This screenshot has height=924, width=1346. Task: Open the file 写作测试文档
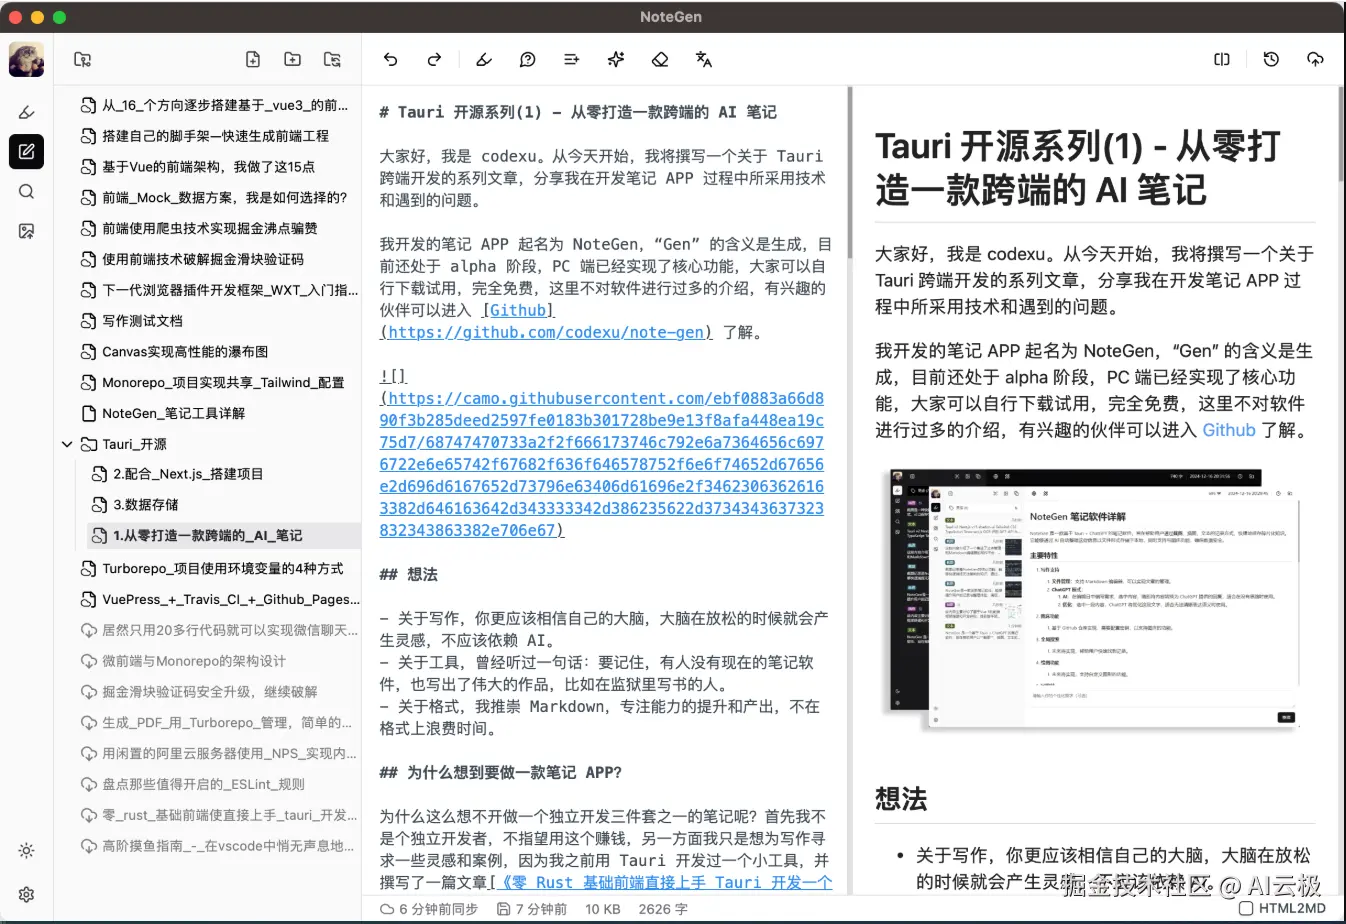click(142, 321)
